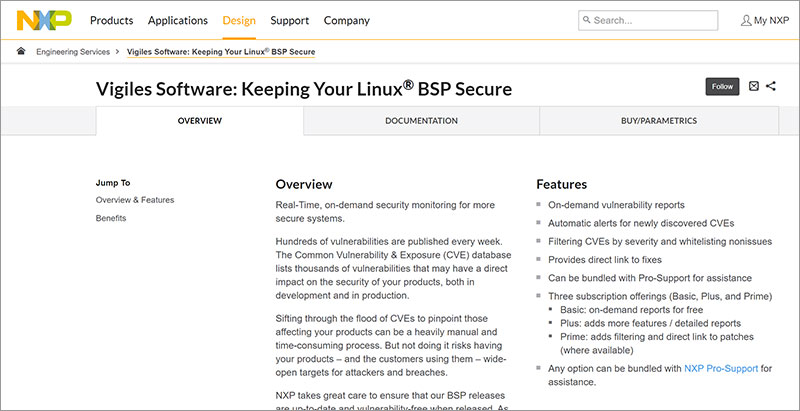This screenshot has width=800, height=411.
Task: Open the Design menu
Action: point(239,20)
